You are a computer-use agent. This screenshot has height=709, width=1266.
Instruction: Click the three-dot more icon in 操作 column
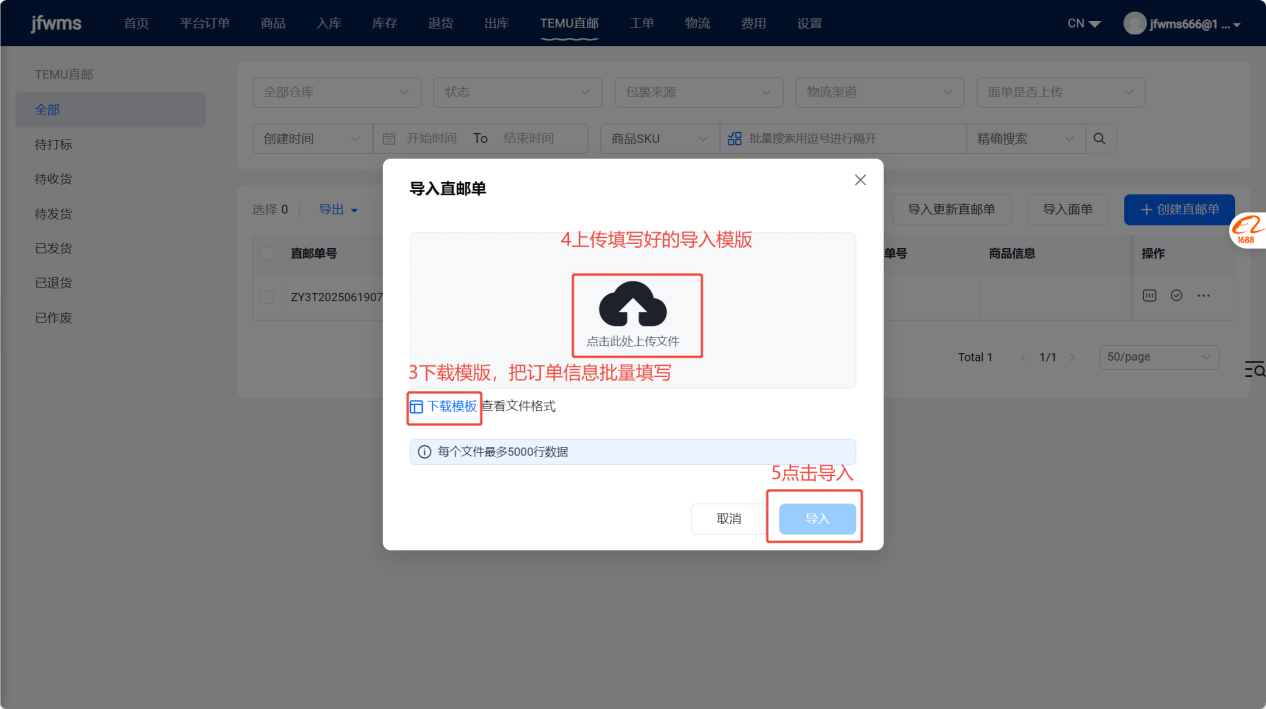click(1203, 296)
